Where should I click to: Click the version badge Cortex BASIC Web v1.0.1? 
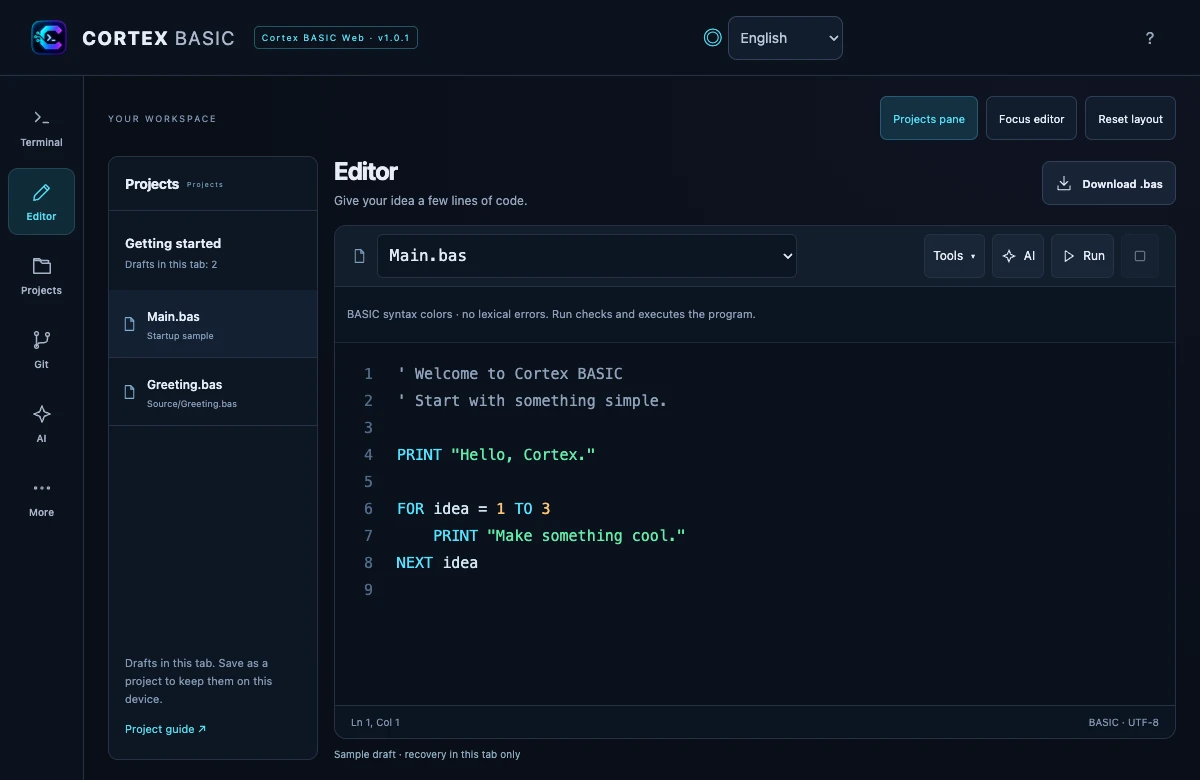(x=336, y=38)
